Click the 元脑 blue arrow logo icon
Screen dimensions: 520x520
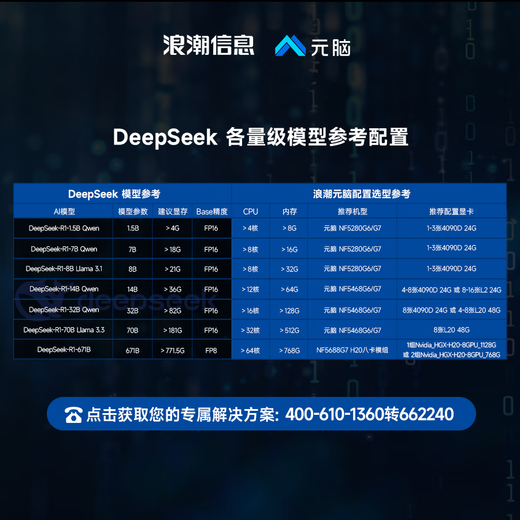point(290,46)
